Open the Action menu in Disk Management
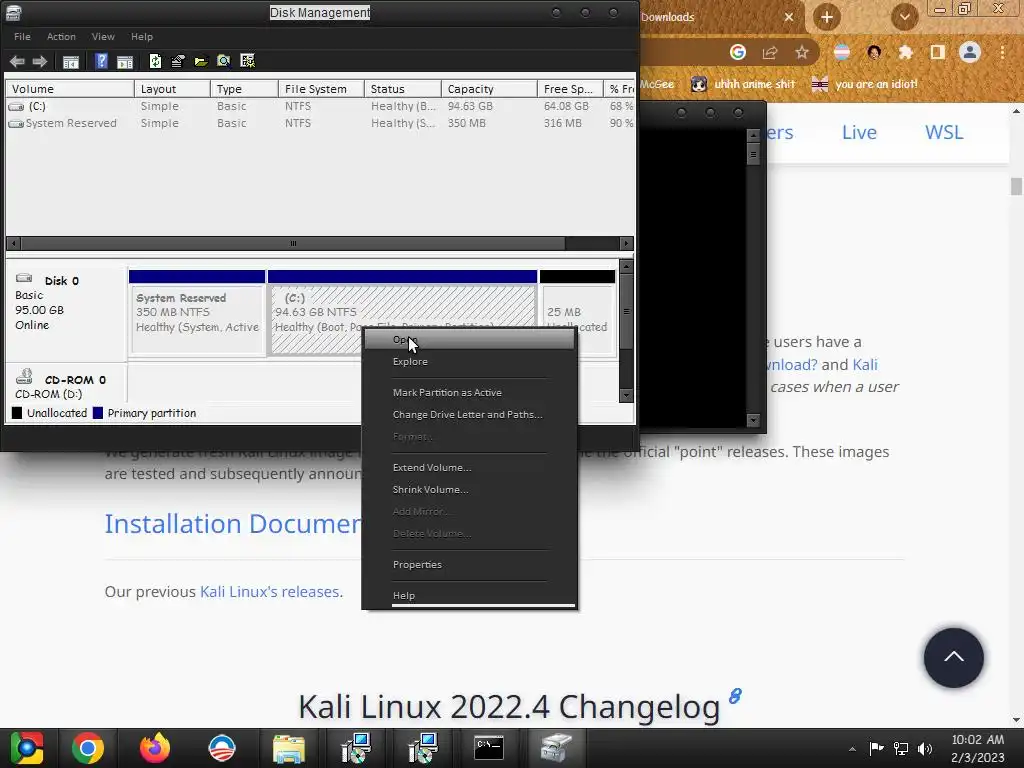 (61, 37)
